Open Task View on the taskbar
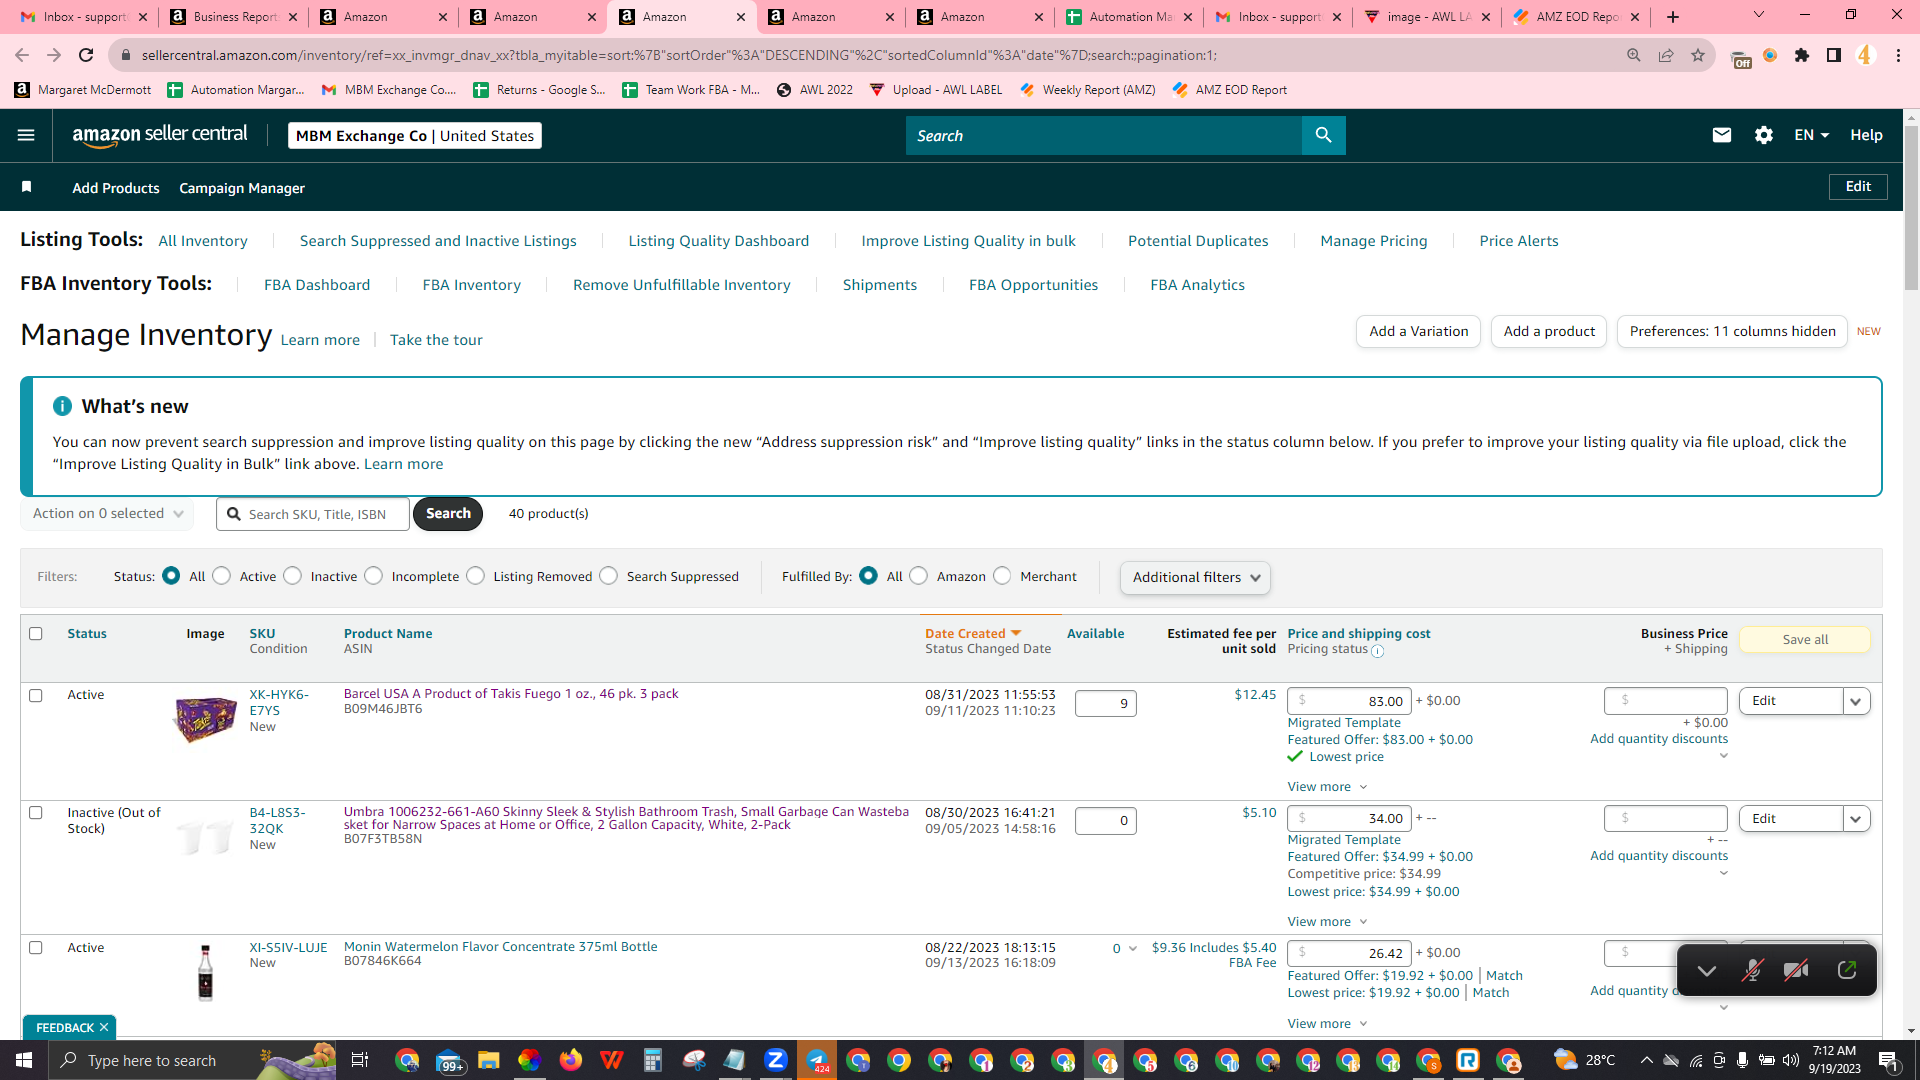1920x1080 pixels. point(360,1060)
